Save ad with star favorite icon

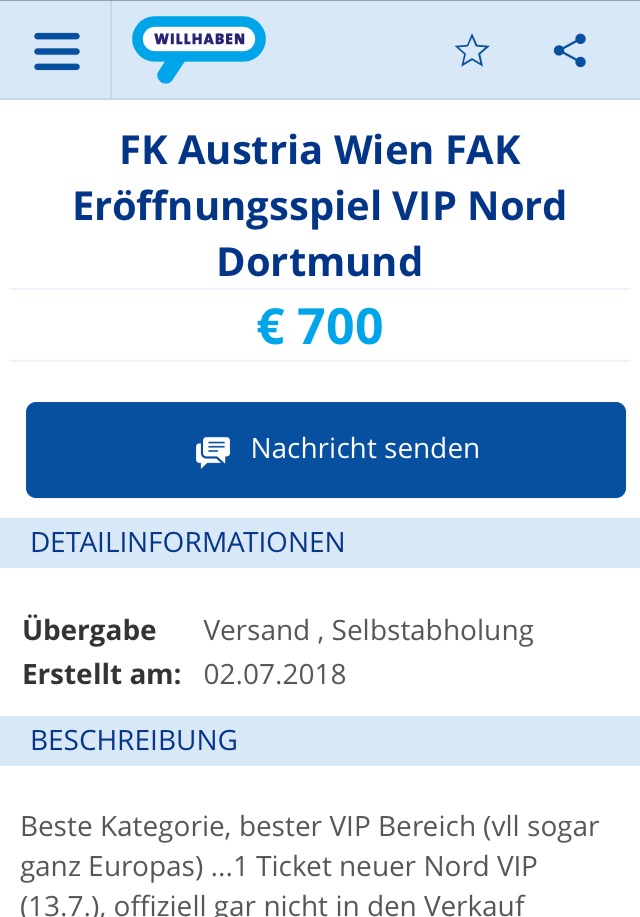coord(472,51)
